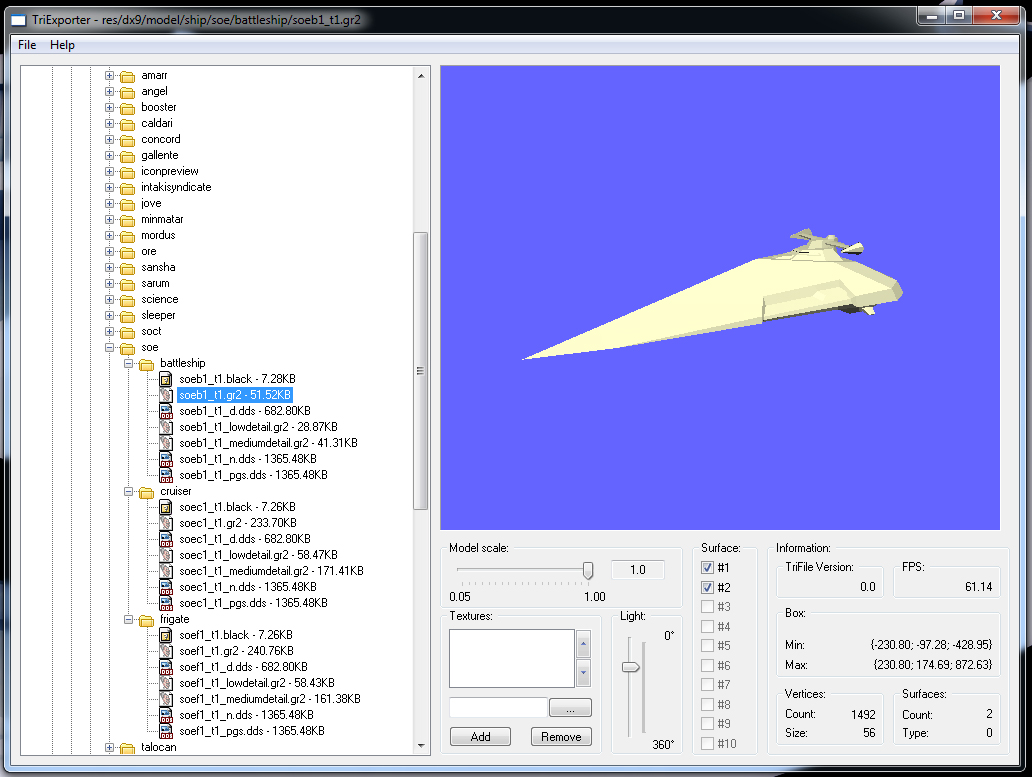Click model icon of soef1_t1_mediumdetail.gr2

click(x=166, y=699)
